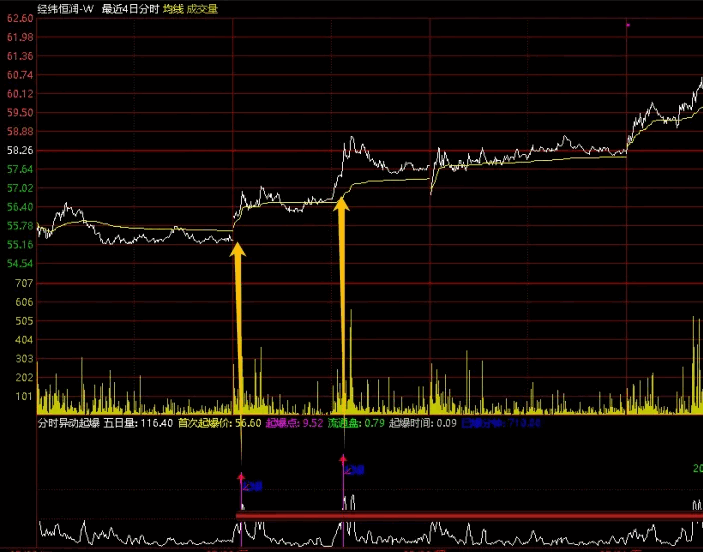The height and width of the screenshot is (552, 703).
Task: Click the 101 volume axis label
Action: click(24, 396)
